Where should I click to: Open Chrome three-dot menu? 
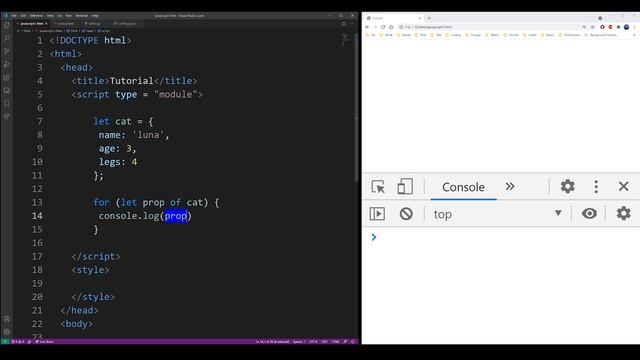[634, 27]
